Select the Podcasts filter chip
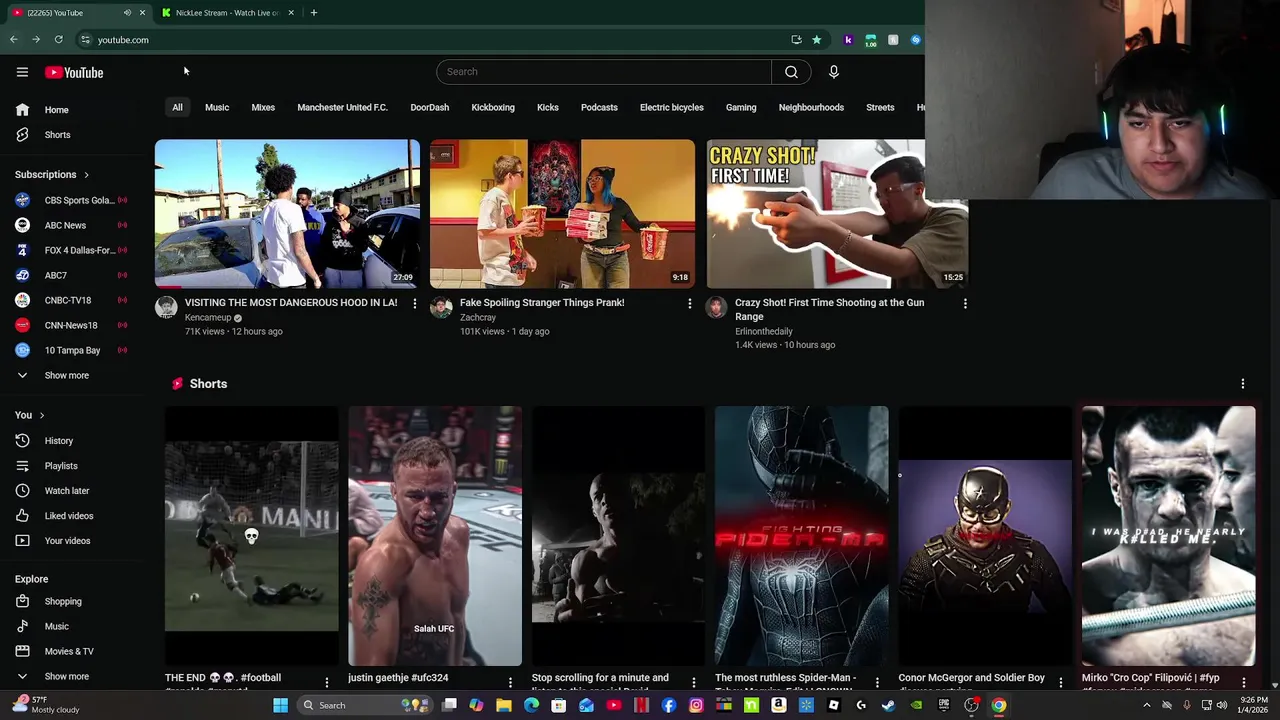 pyautogui.click(x=599, y=107)
